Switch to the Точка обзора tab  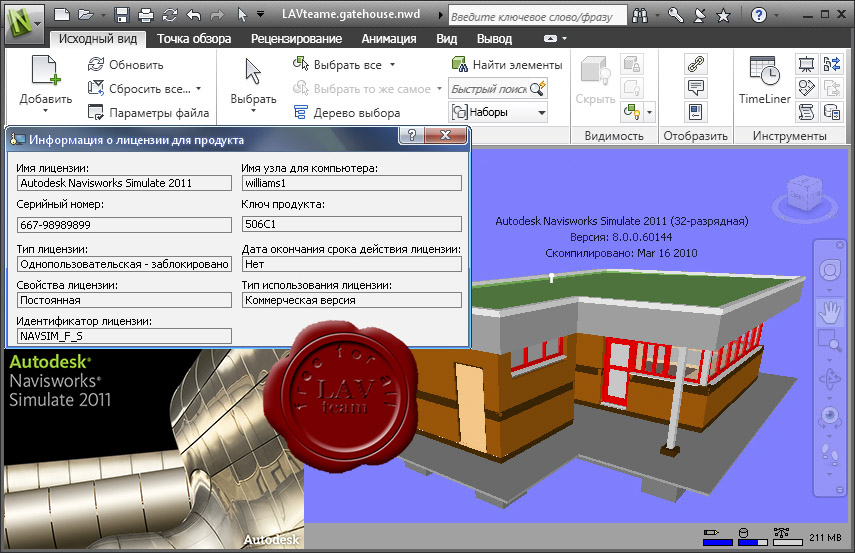pos(194,39)
